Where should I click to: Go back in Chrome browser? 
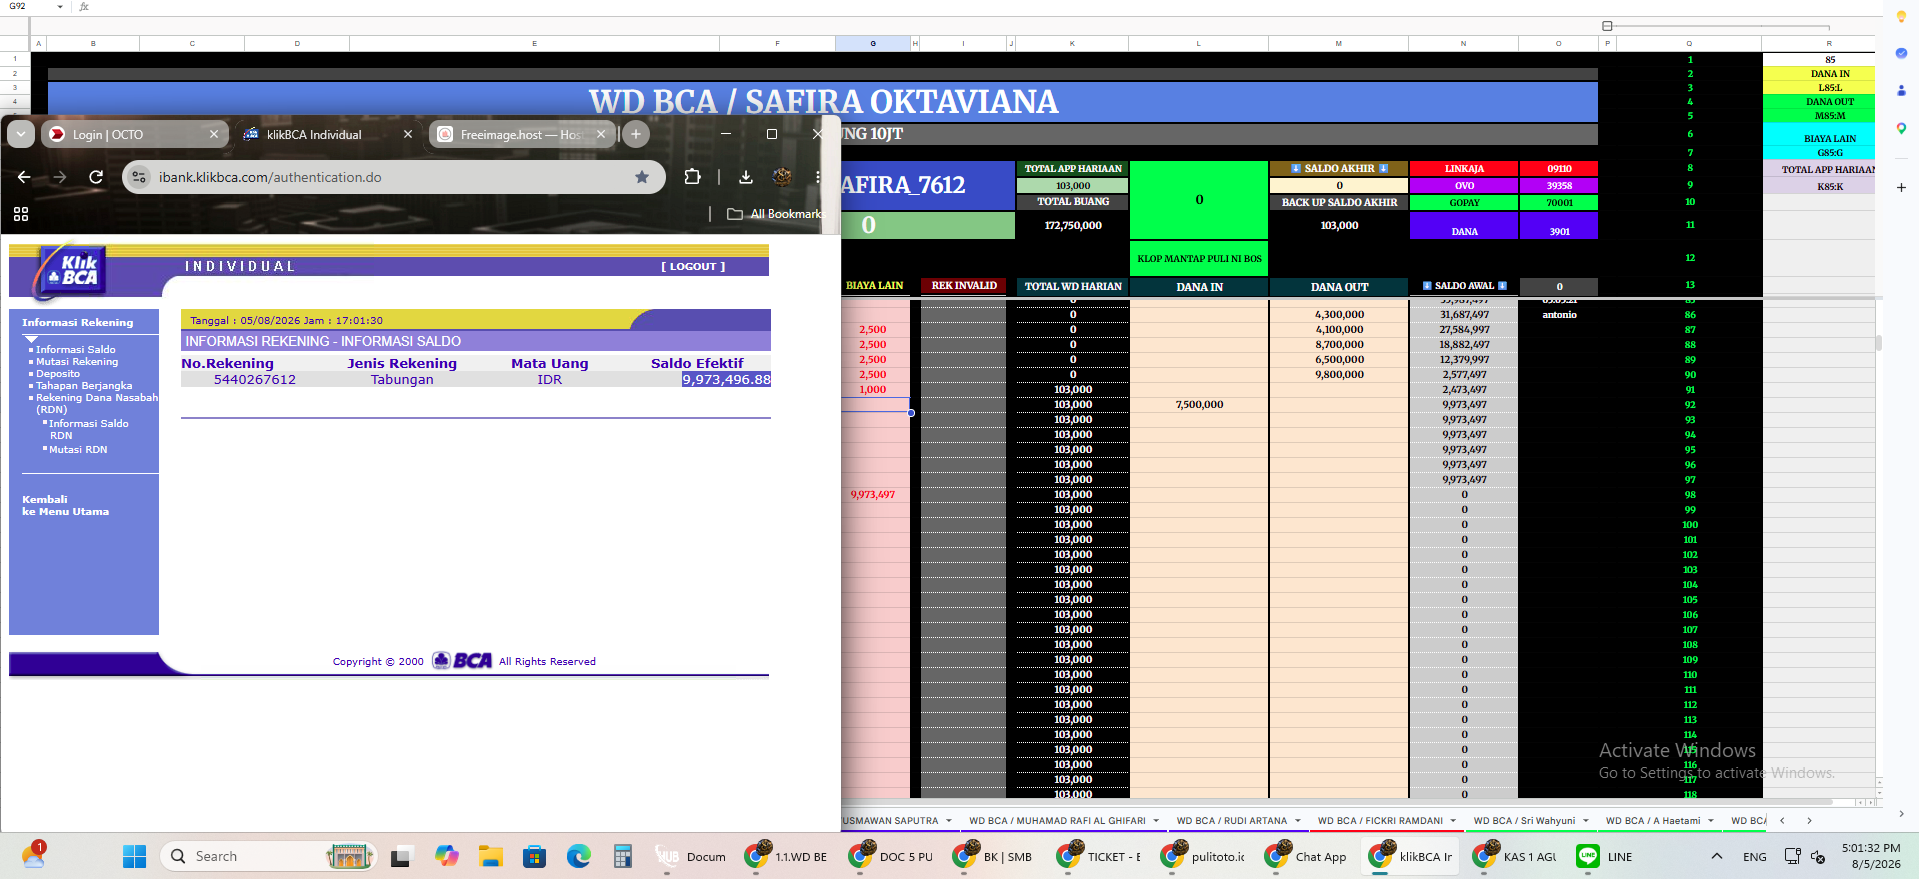24,177
